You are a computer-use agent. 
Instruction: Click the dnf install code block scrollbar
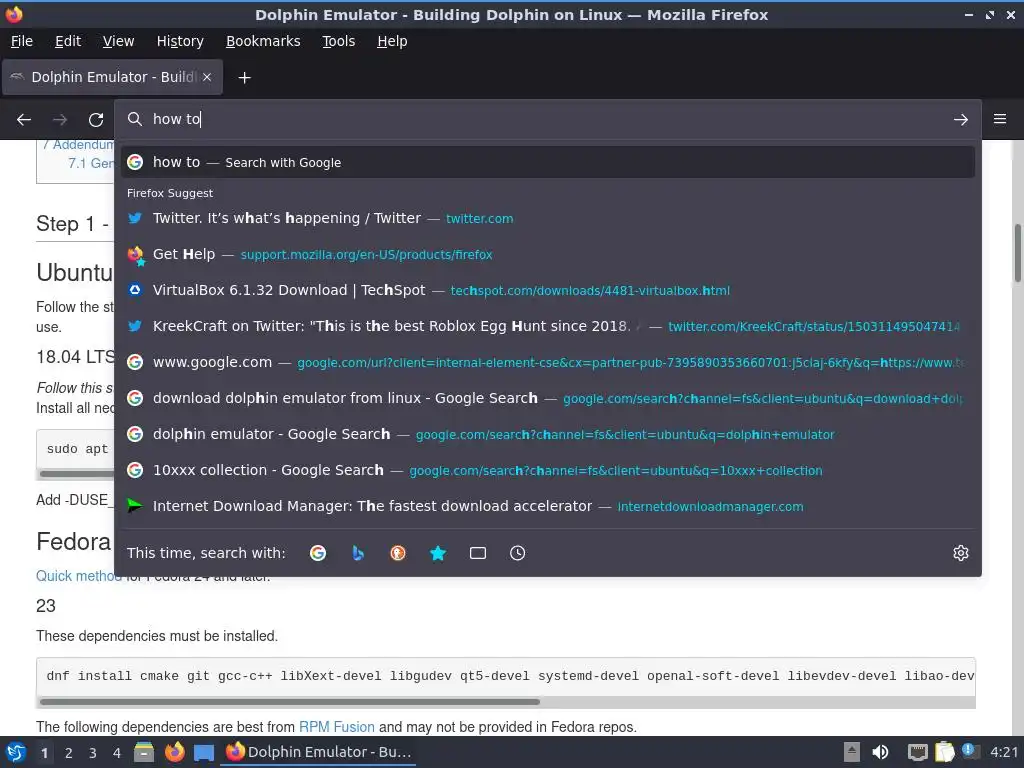pos(289,702)
